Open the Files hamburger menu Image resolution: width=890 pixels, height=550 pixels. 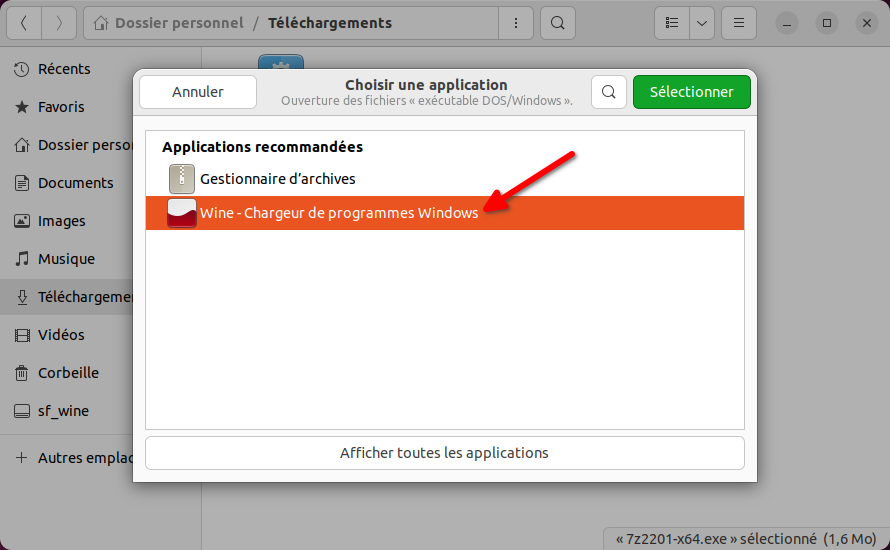point(738,23)
